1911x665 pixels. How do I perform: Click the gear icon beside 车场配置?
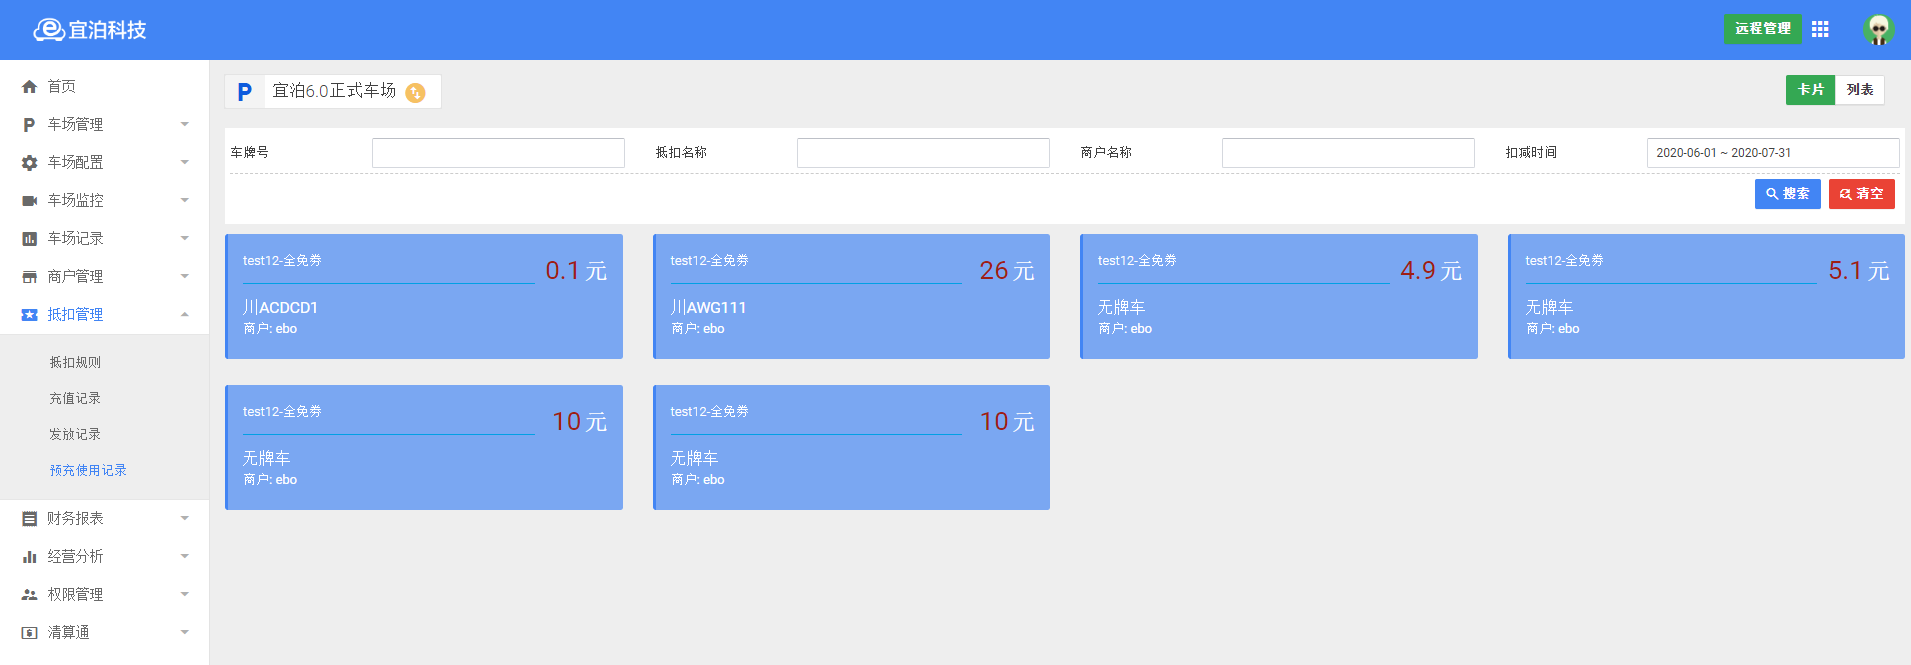30,163
